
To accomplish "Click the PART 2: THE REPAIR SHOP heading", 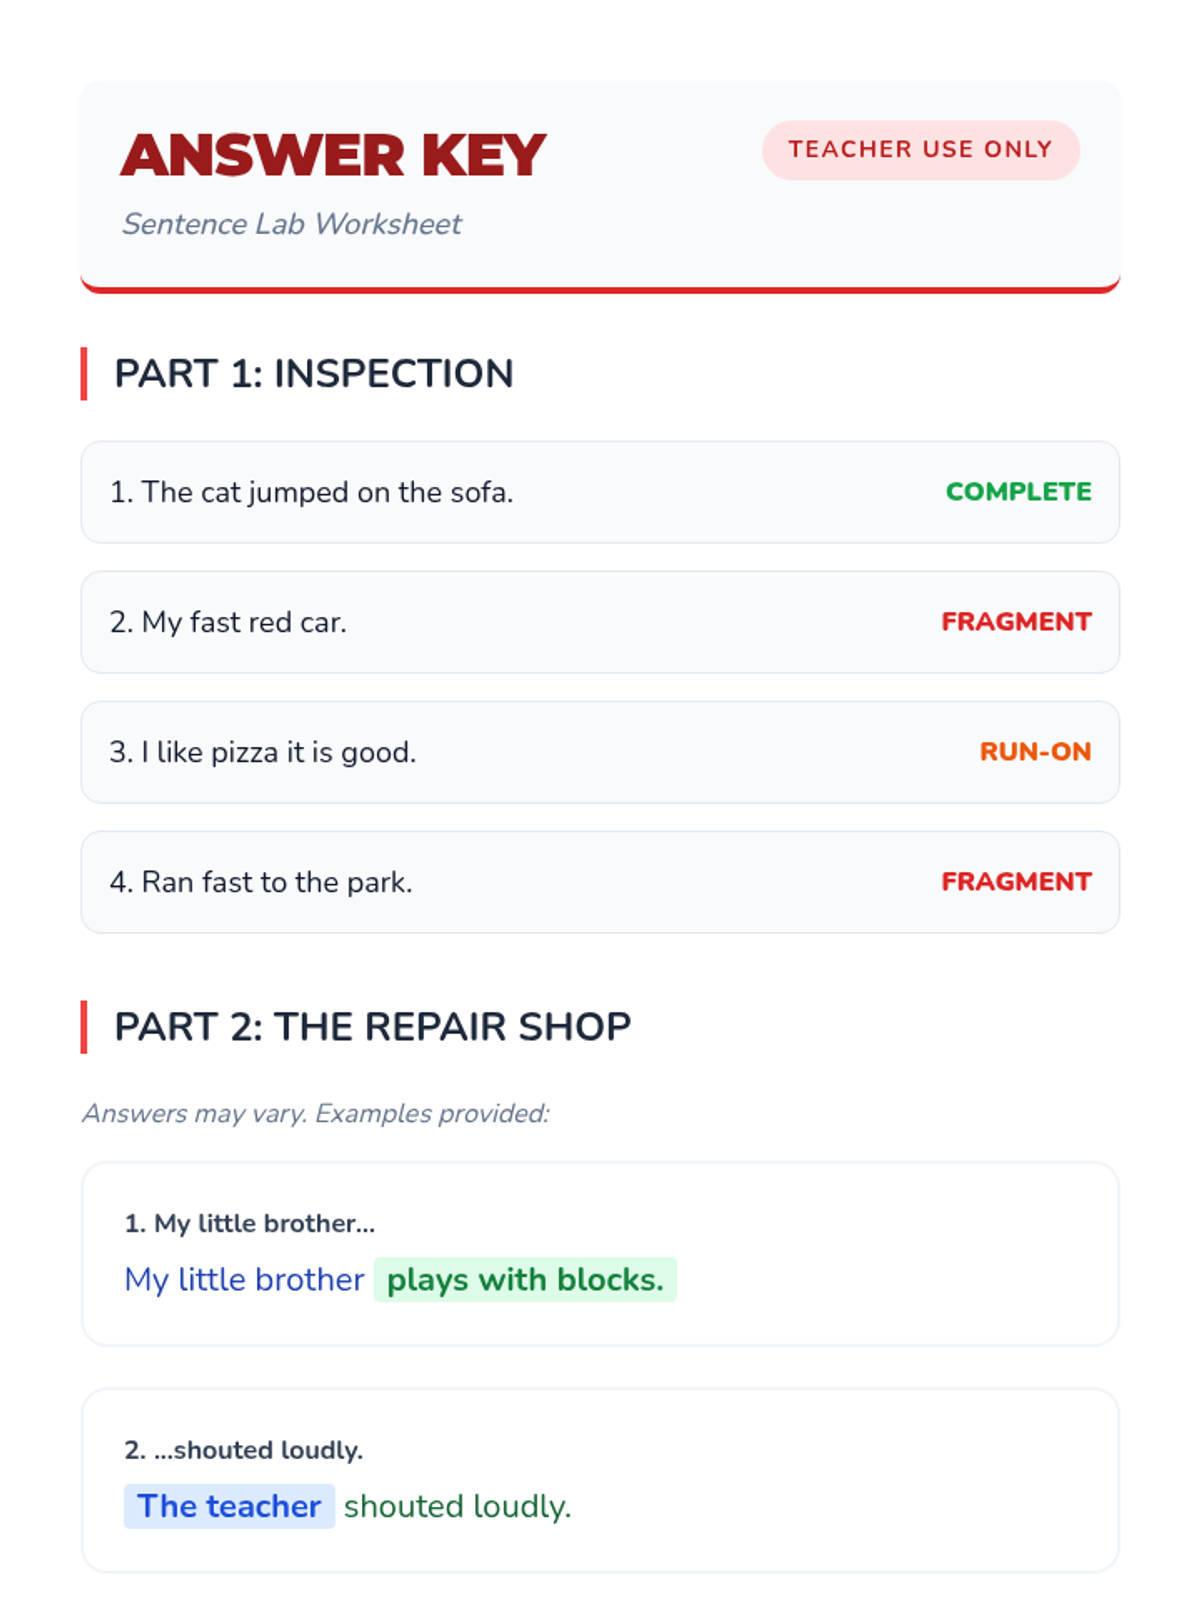I will coord(372,1027).
